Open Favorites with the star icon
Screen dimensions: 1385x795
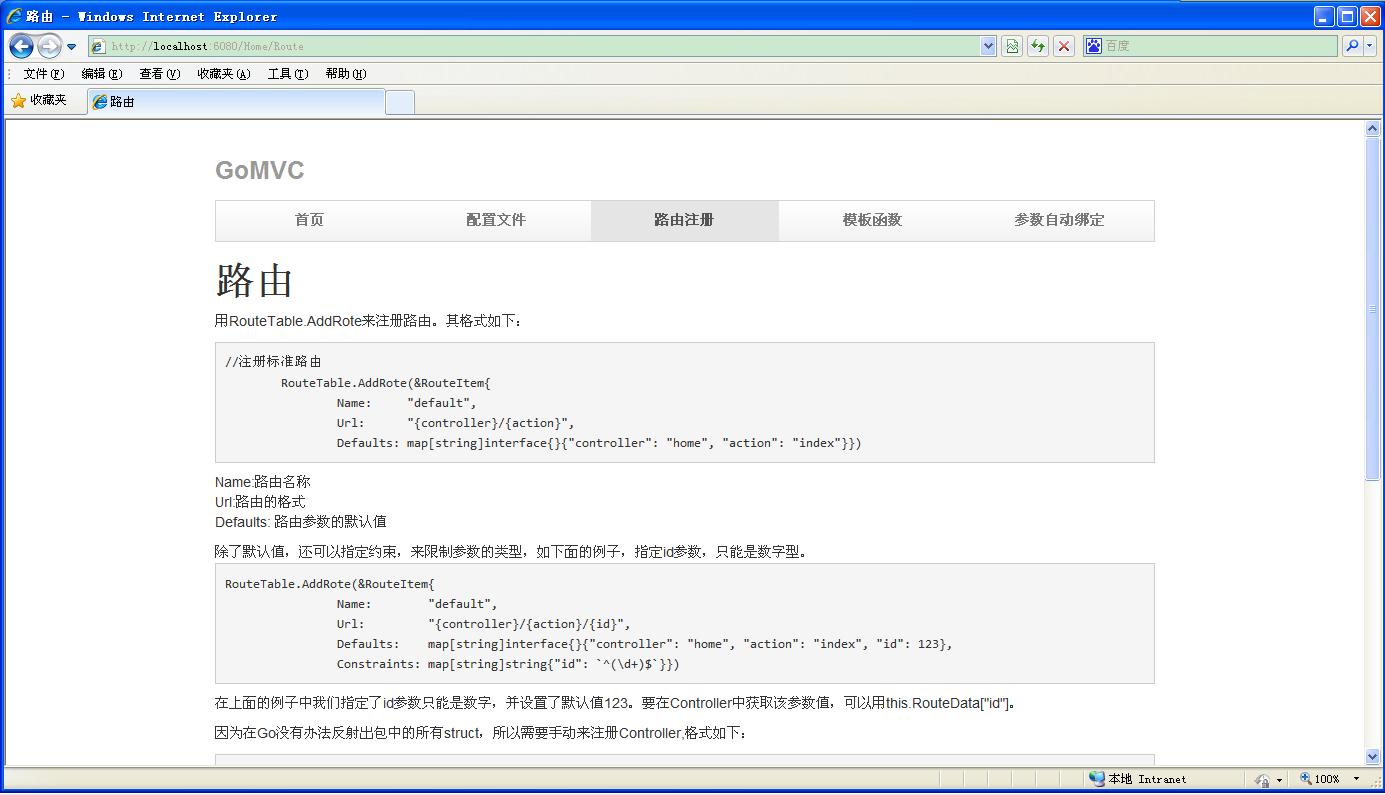[39, 101]
